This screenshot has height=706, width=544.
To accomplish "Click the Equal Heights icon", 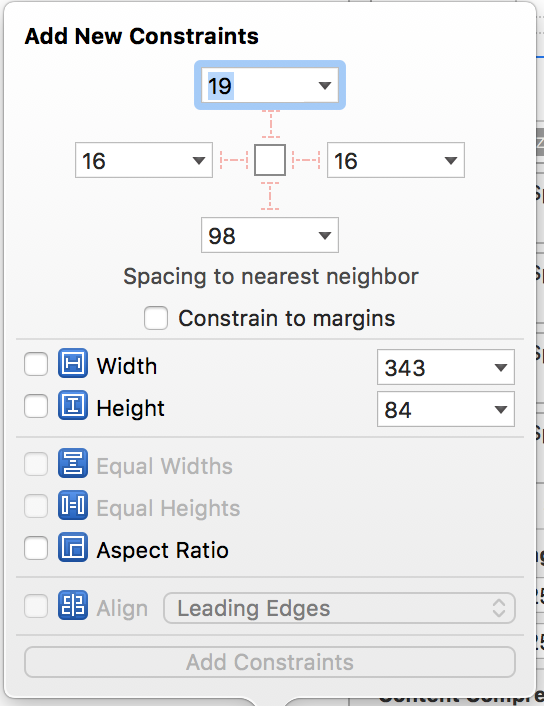I will (x=73, y=505).
